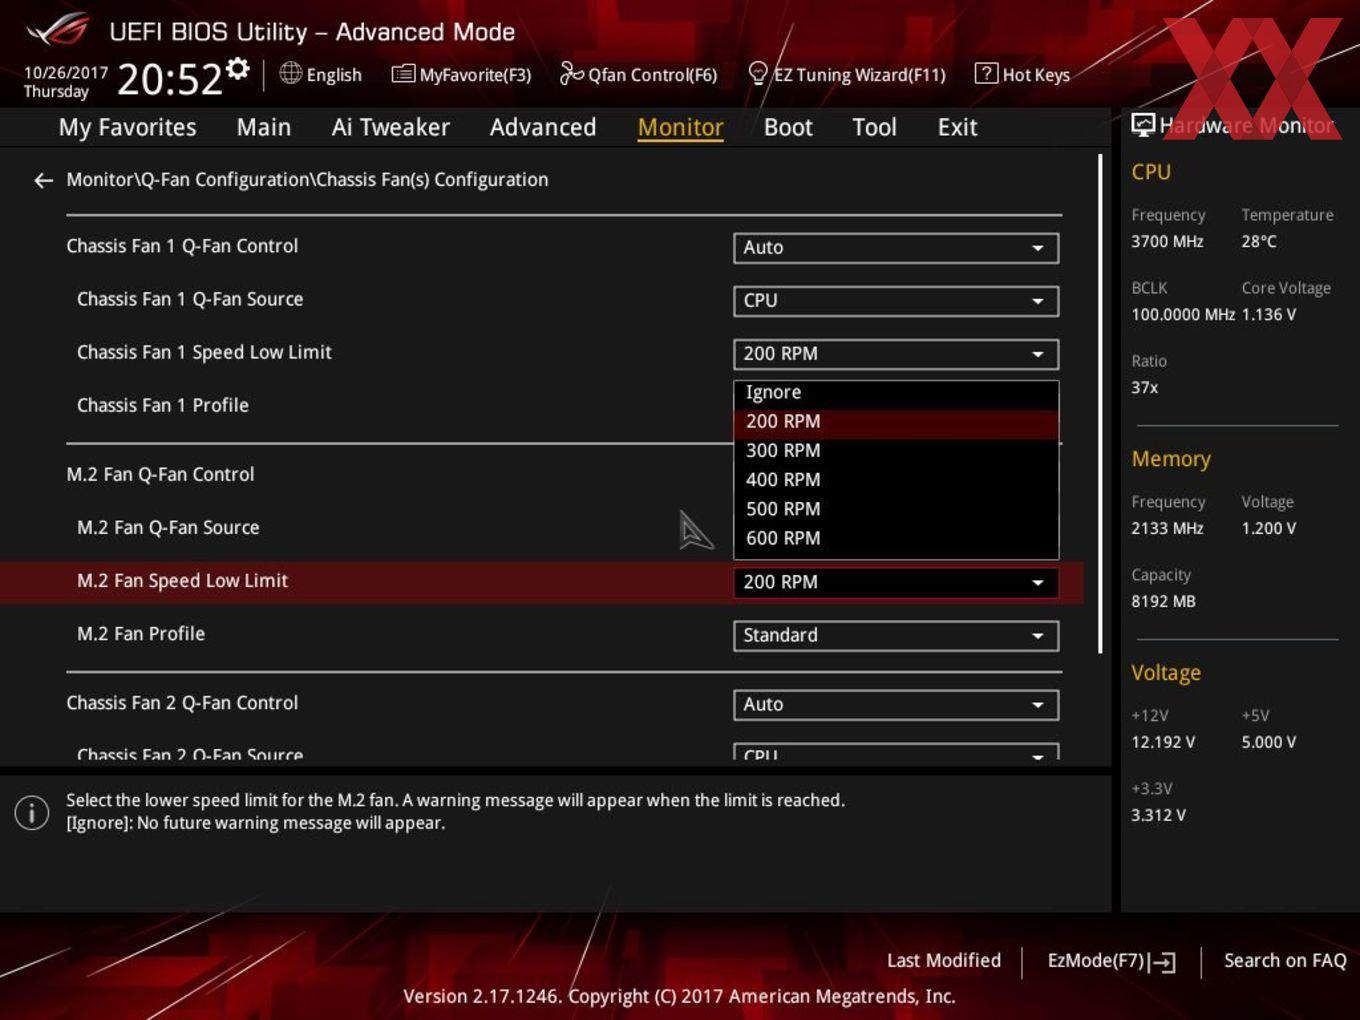Viewport: 1360px width, 1020px height.
Task: Select the Chassis Fan 1 Q-Fan Control label
Action: point(182,246)
